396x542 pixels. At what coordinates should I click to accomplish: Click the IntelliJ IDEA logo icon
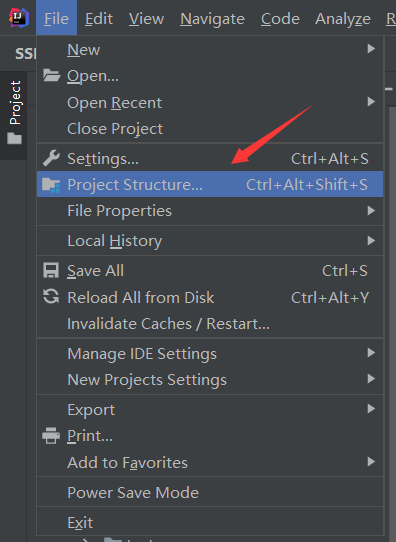coord(19,18)
